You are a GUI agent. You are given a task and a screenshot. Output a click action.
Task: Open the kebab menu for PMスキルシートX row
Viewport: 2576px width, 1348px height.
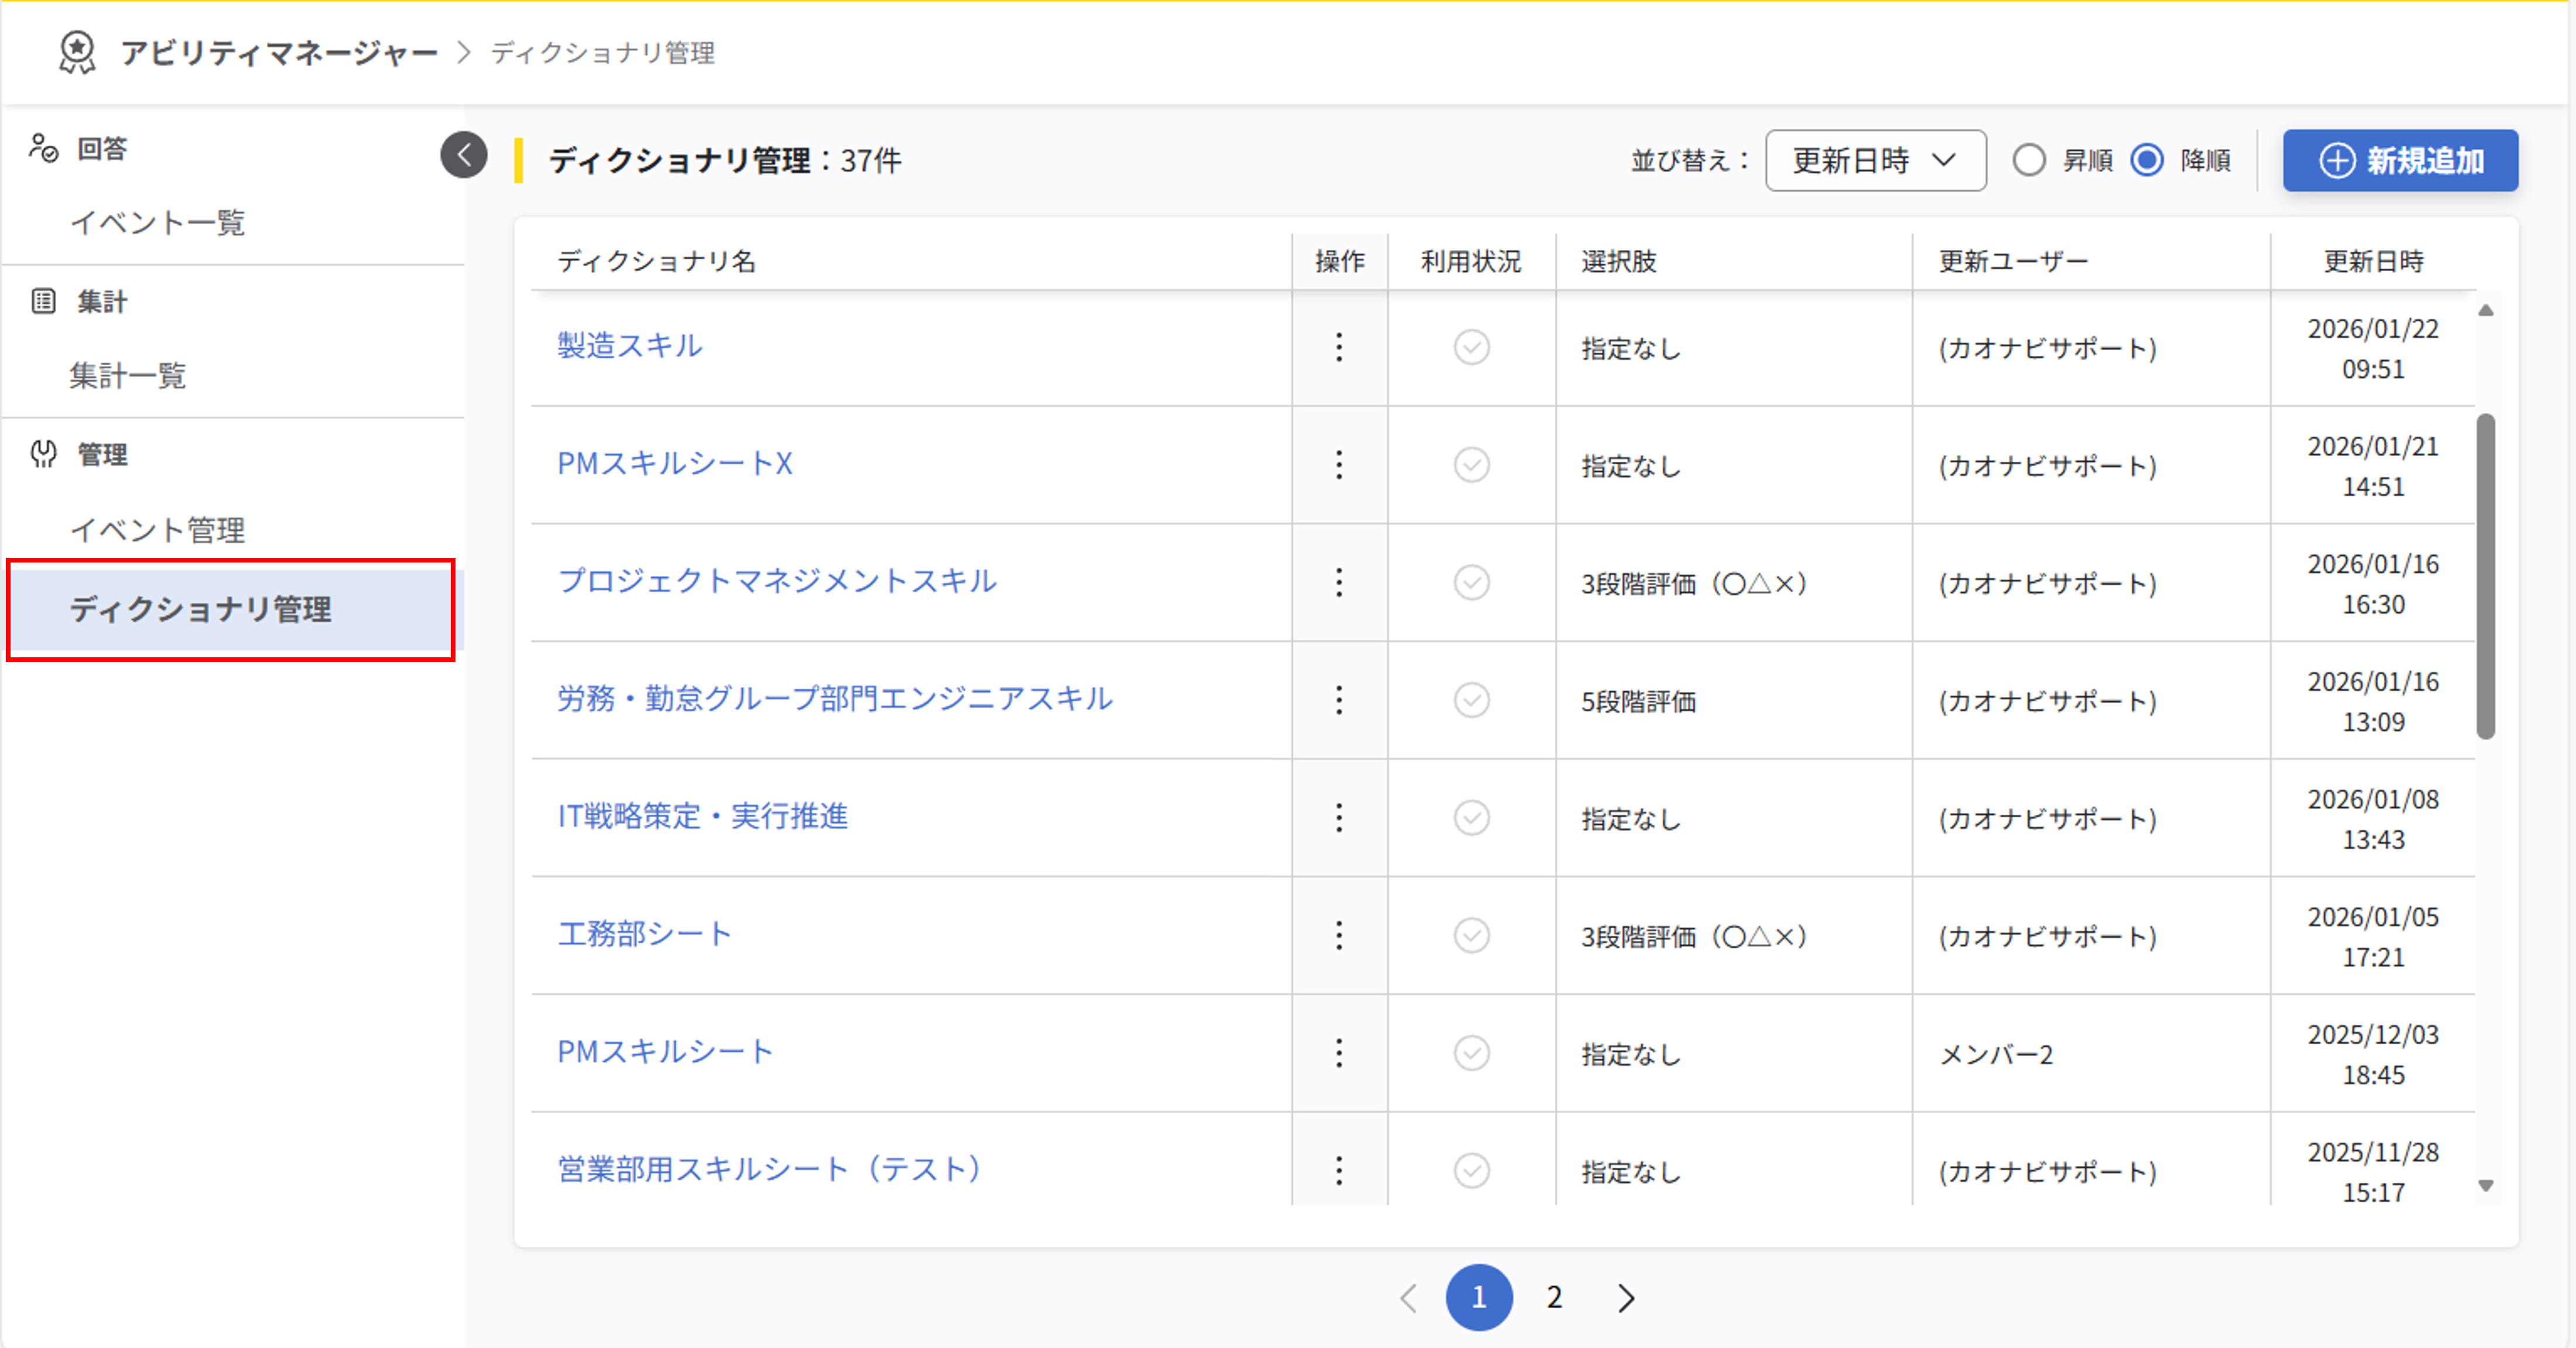1340,466
